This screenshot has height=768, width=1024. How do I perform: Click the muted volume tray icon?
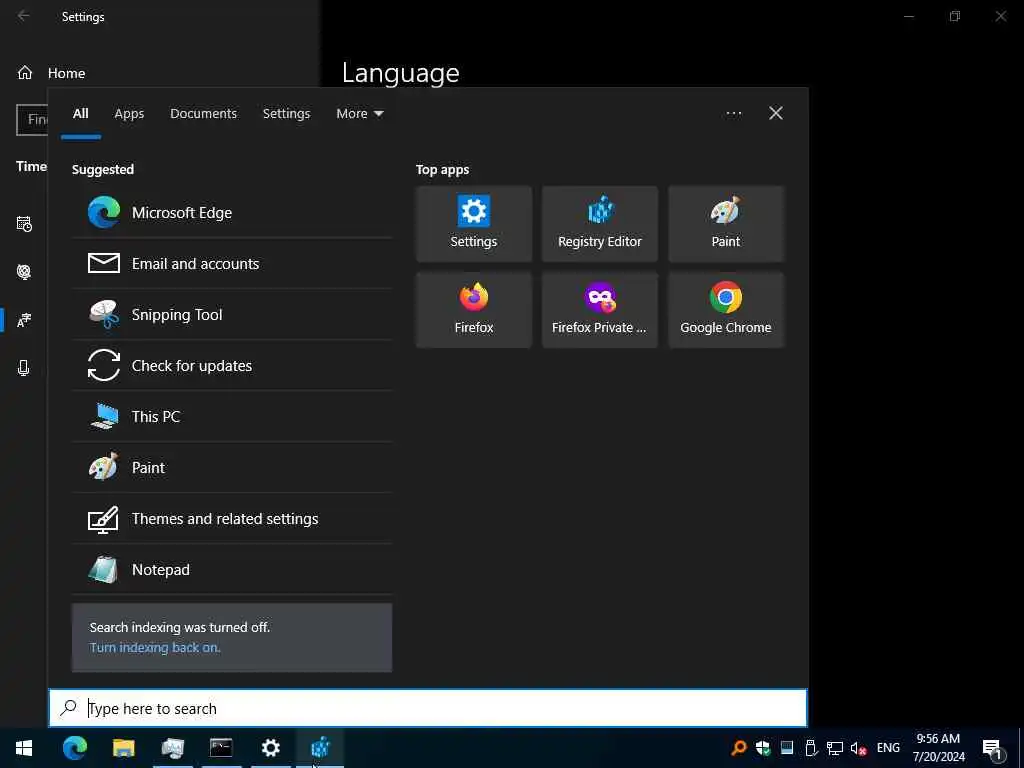[x=858, y=748]
